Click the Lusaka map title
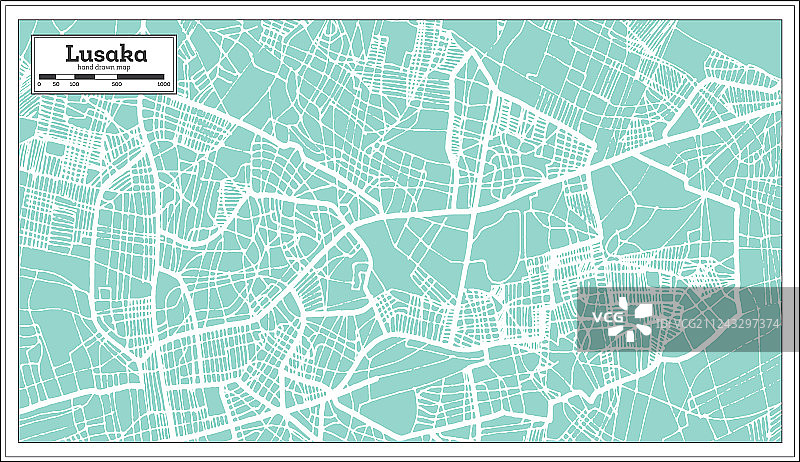The width and height of the screenshot is (800, 462). click(x=103, y=53)
